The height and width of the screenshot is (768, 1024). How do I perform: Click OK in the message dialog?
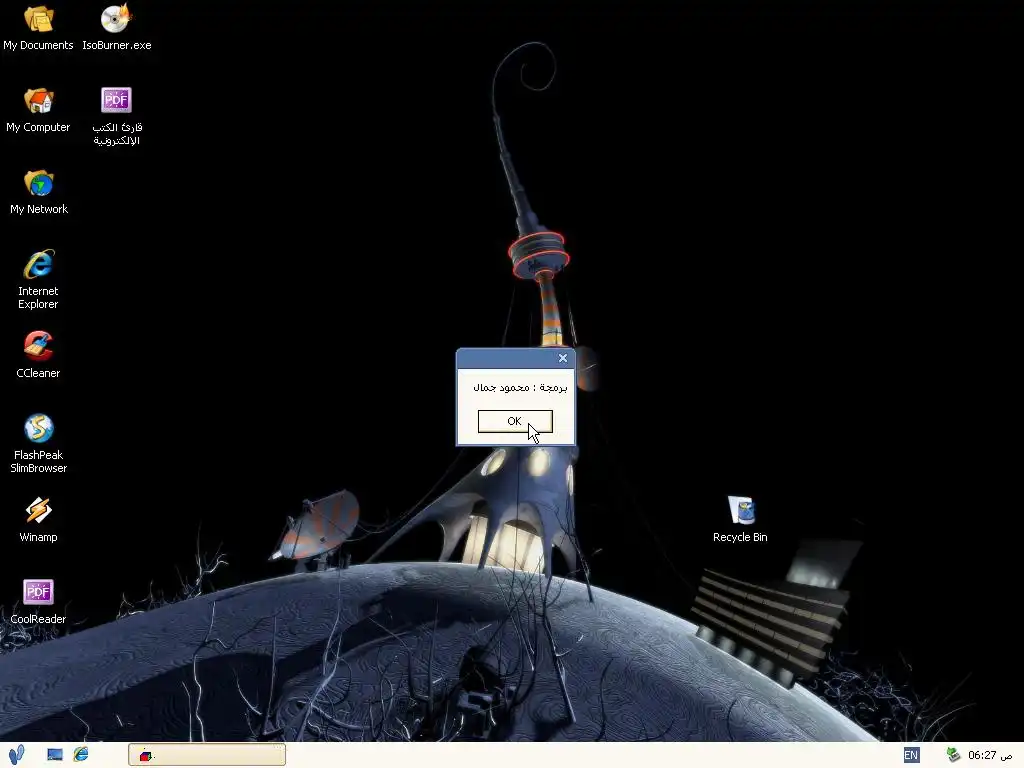tap(515, 421)
